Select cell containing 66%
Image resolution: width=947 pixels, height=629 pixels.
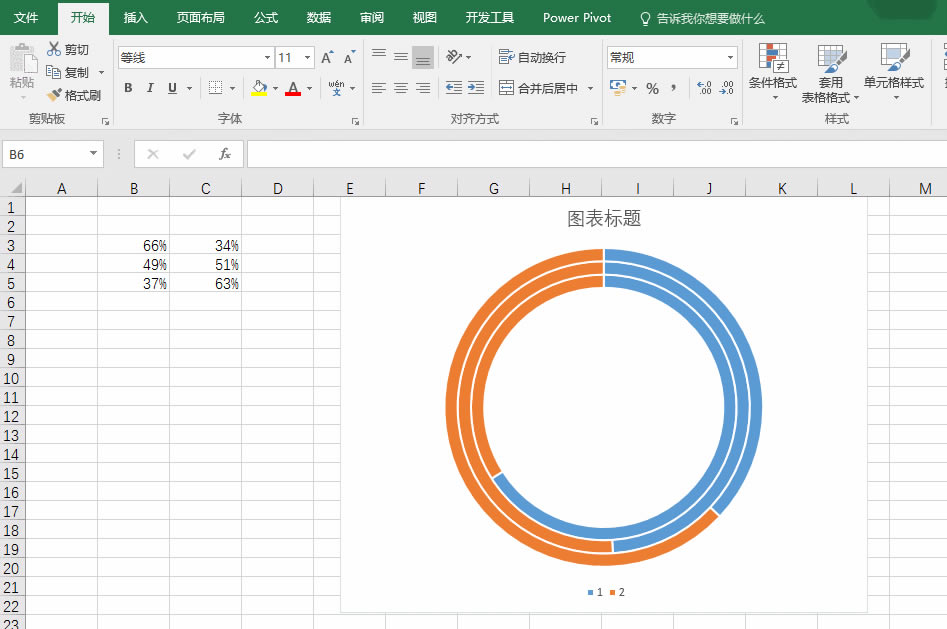pyautogui.click(x=133, y=245)
